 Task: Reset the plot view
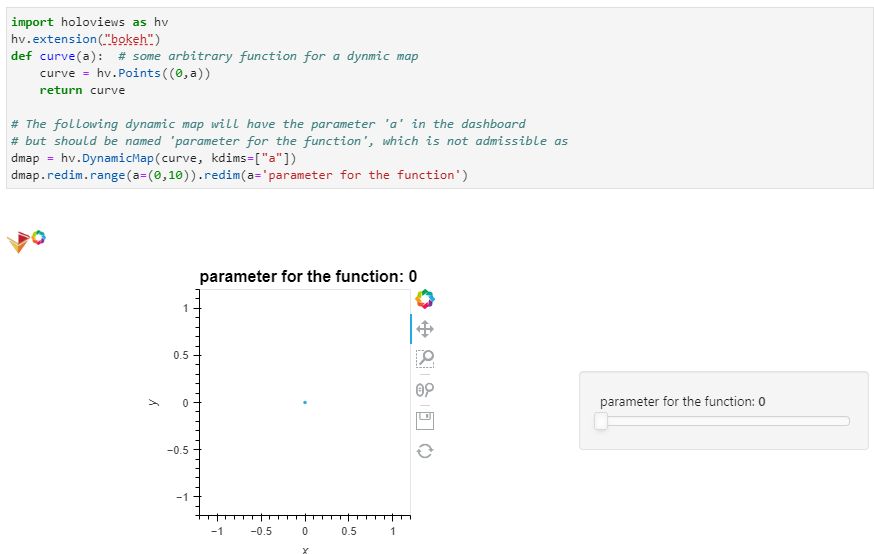[x=425, y=451]
